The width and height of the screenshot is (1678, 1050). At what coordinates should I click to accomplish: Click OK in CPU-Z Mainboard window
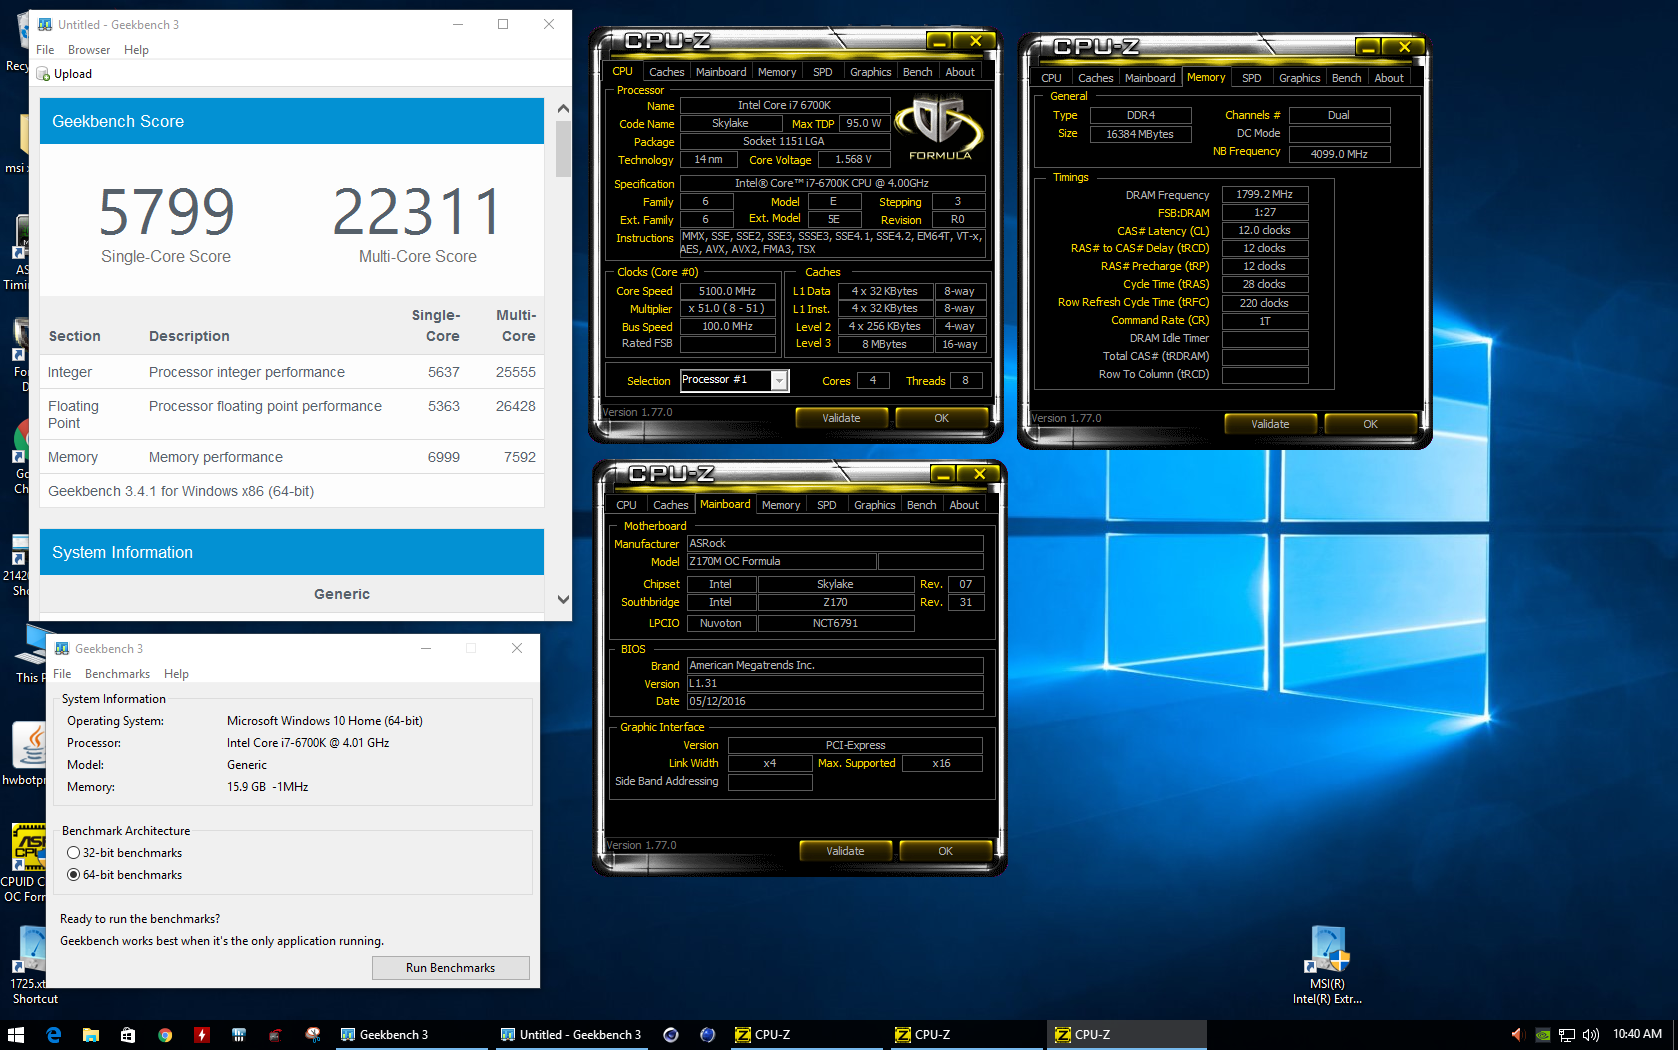point(945,851)
